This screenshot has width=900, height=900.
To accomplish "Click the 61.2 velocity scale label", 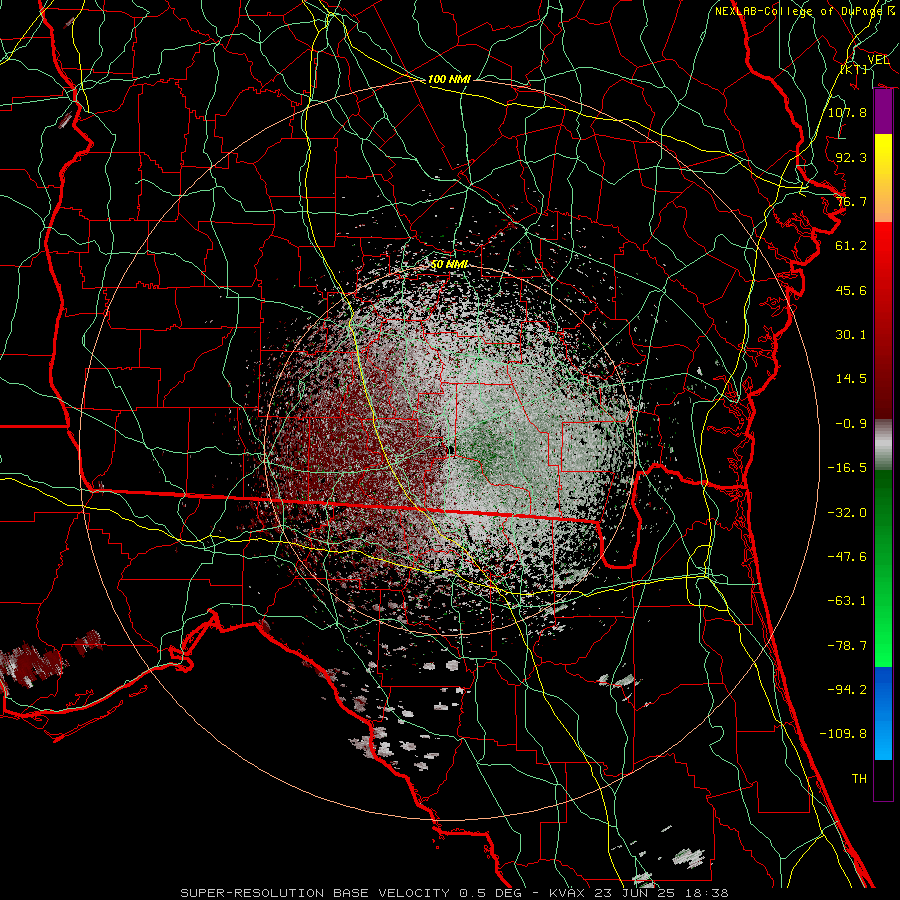I will (851, 246).
